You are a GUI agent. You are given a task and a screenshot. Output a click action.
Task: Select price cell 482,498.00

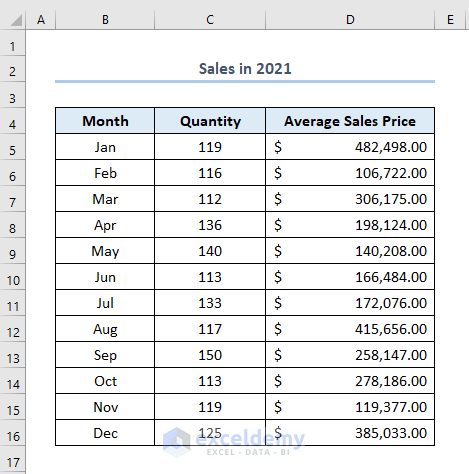point(350,147)
